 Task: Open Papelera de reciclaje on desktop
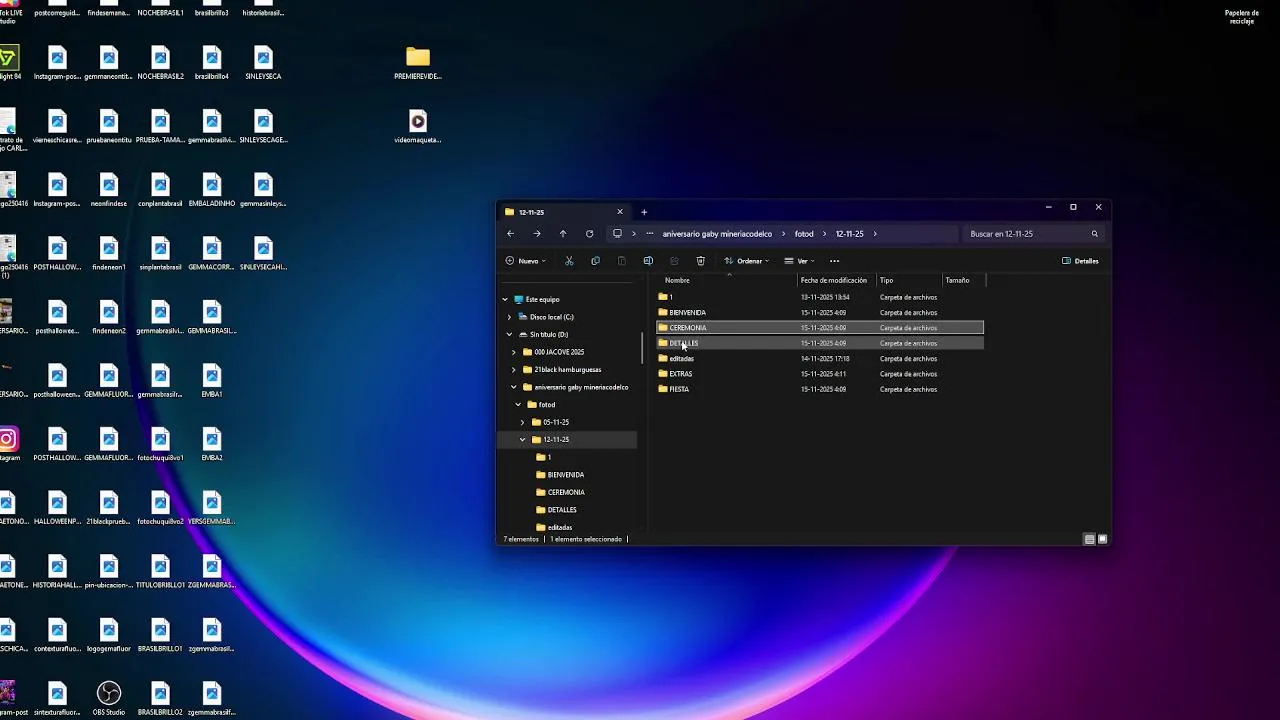click(1241, 17)
